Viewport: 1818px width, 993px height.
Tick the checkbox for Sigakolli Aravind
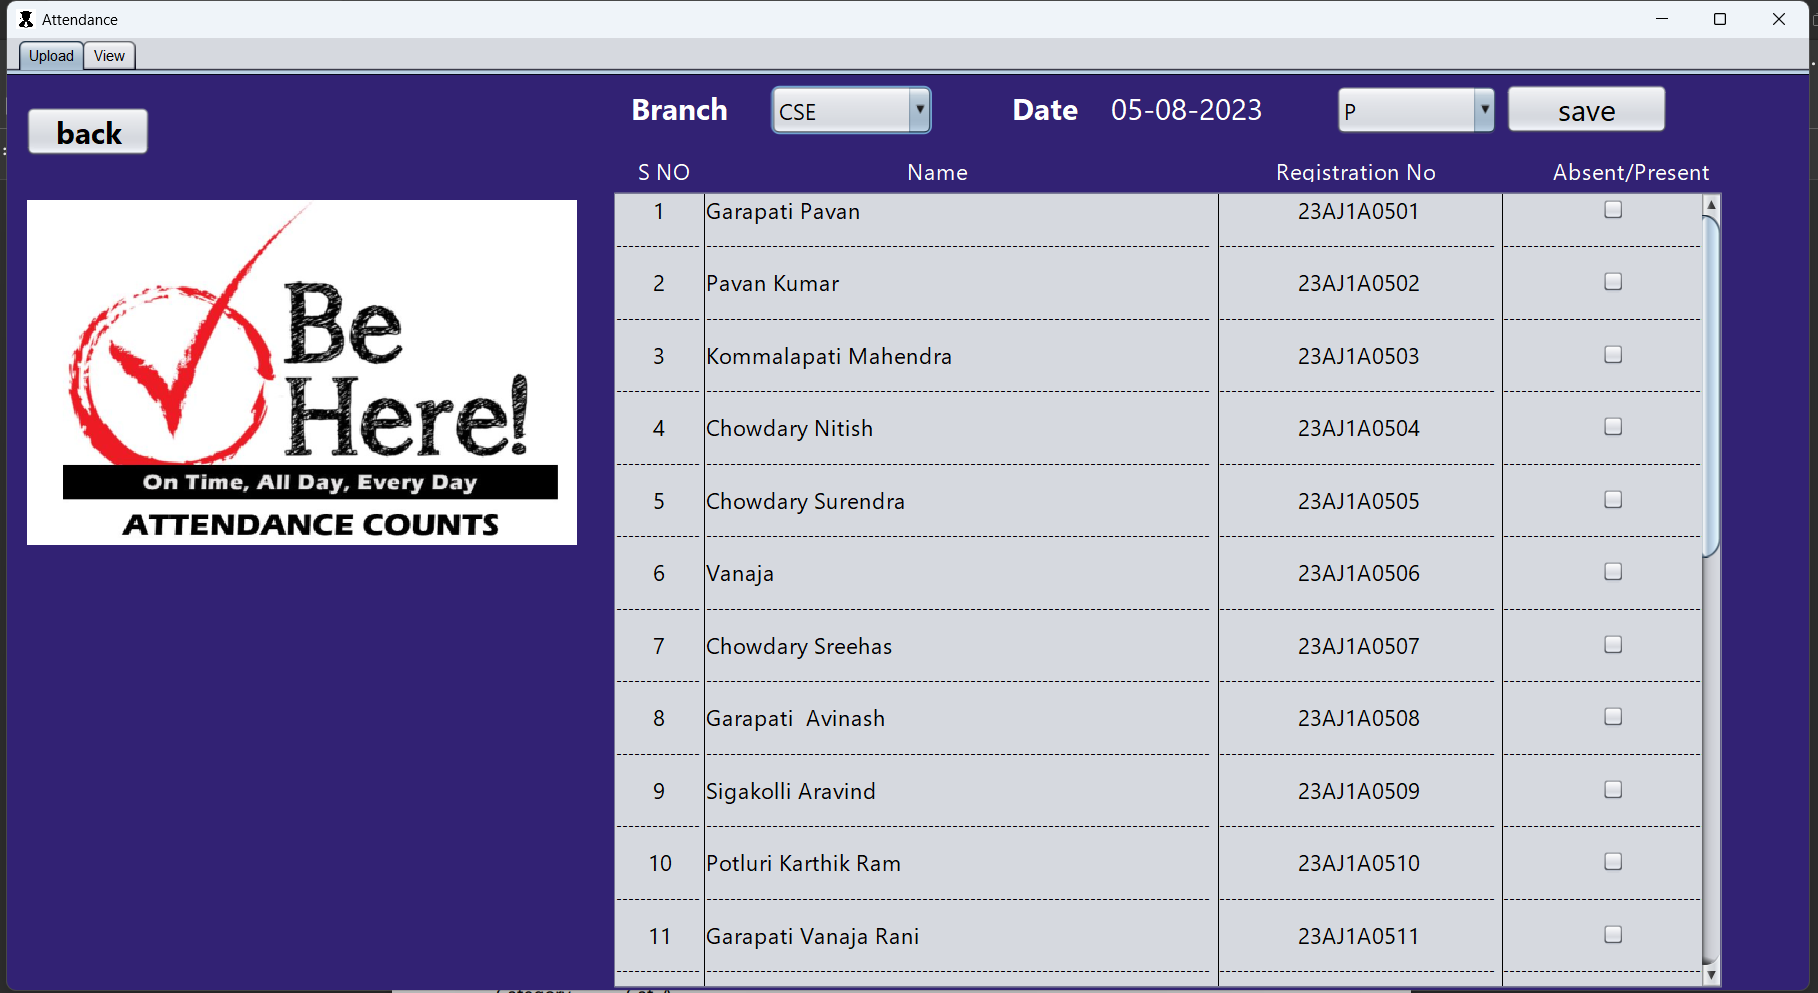tap(1613, 789)
